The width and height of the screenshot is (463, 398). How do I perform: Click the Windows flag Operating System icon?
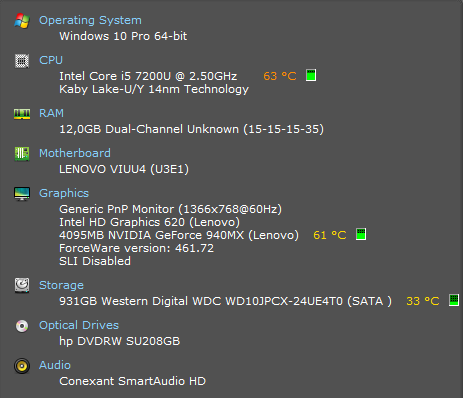tap(22, 21)
